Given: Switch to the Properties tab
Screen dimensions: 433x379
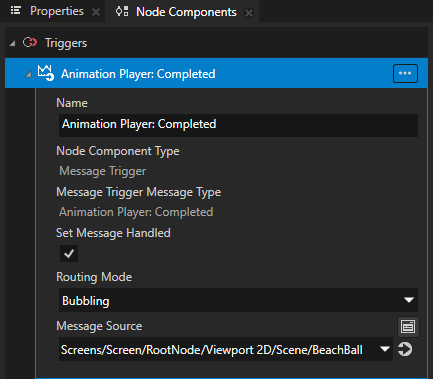Looking at the screenshot, I should pyautogui.click(x=57, y=11).
